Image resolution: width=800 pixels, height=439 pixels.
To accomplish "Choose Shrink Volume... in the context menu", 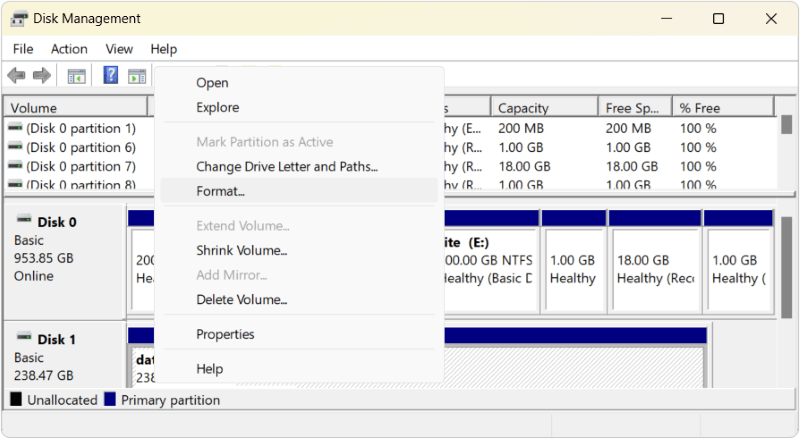I will pyautogui.click(x=241, y=250).
